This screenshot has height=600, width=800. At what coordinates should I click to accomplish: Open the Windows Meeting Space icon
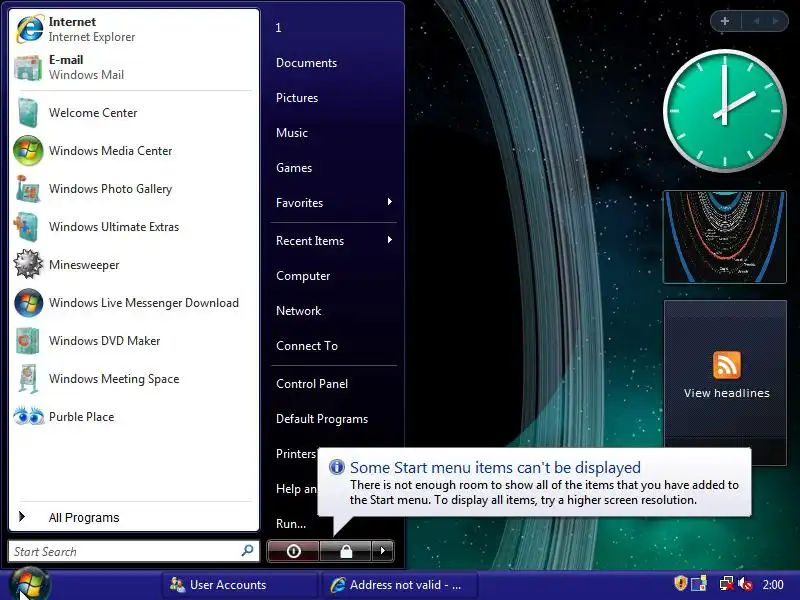tap(29, 379)
